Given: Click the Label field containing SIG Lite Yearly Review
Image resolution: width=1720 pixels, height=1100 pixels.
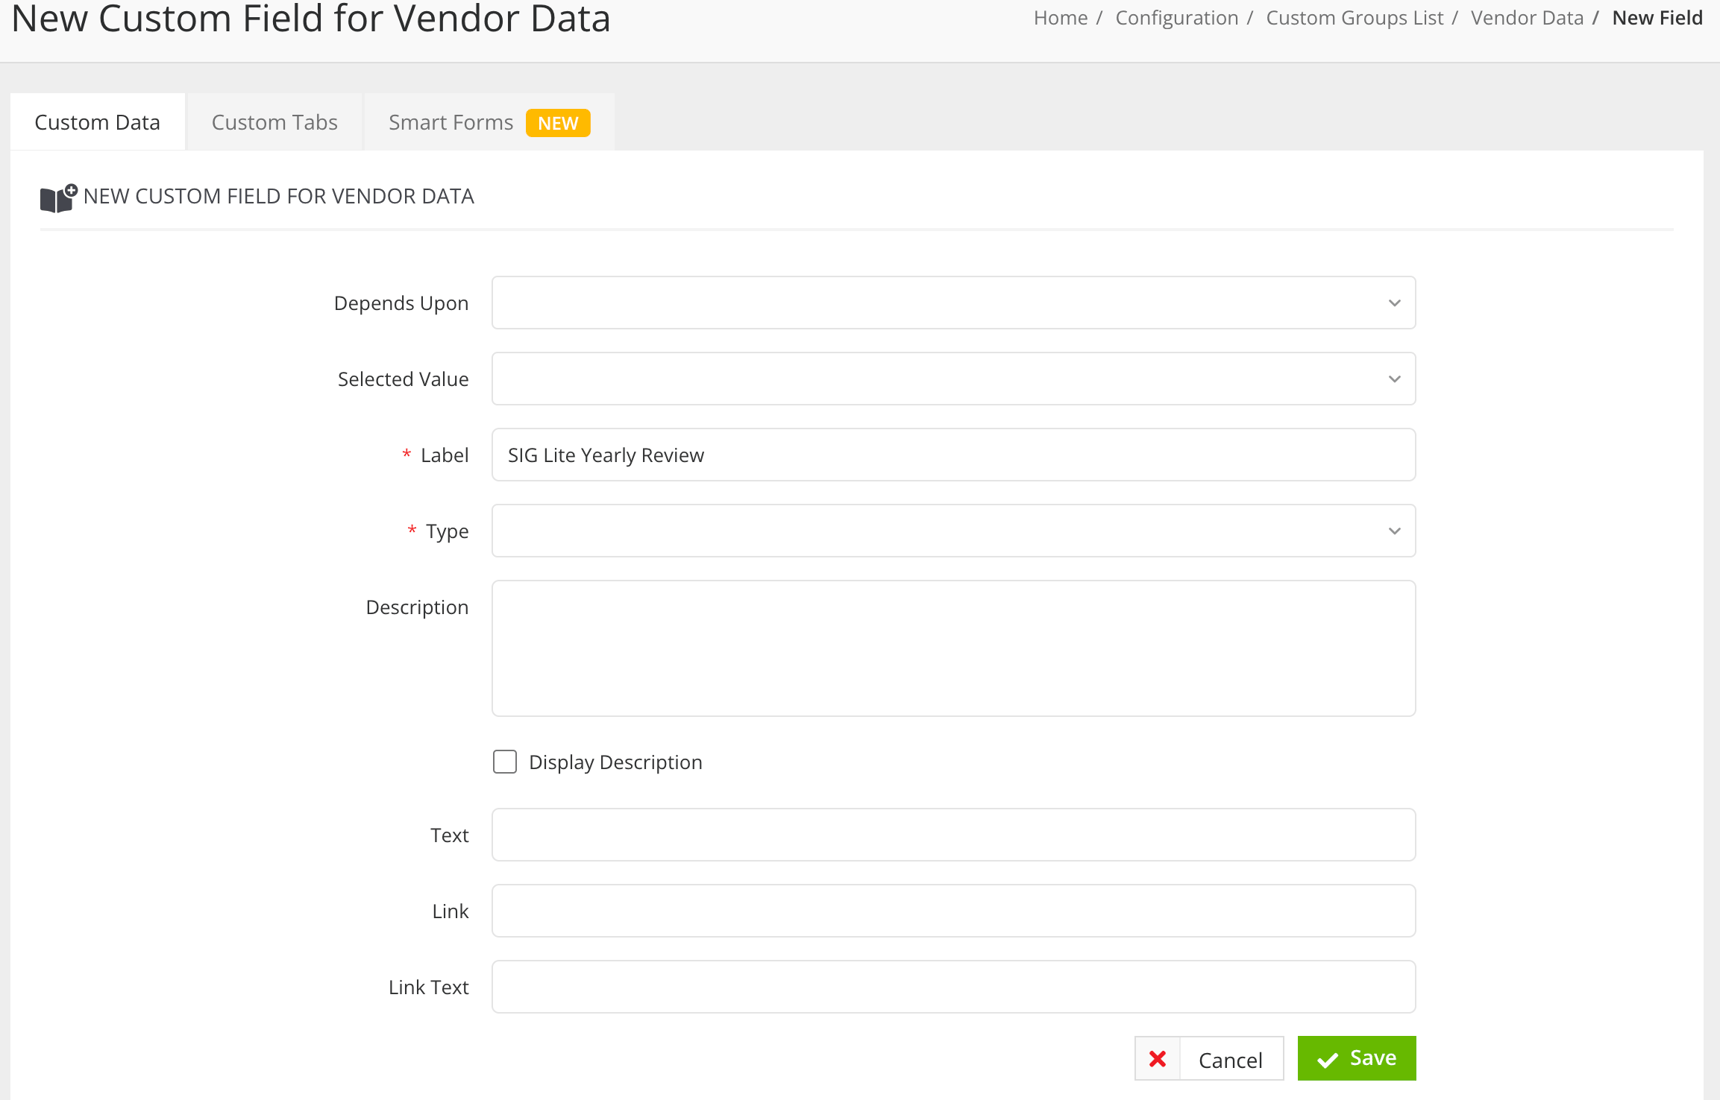Looking at the screenshot, I should pos(952,454).
